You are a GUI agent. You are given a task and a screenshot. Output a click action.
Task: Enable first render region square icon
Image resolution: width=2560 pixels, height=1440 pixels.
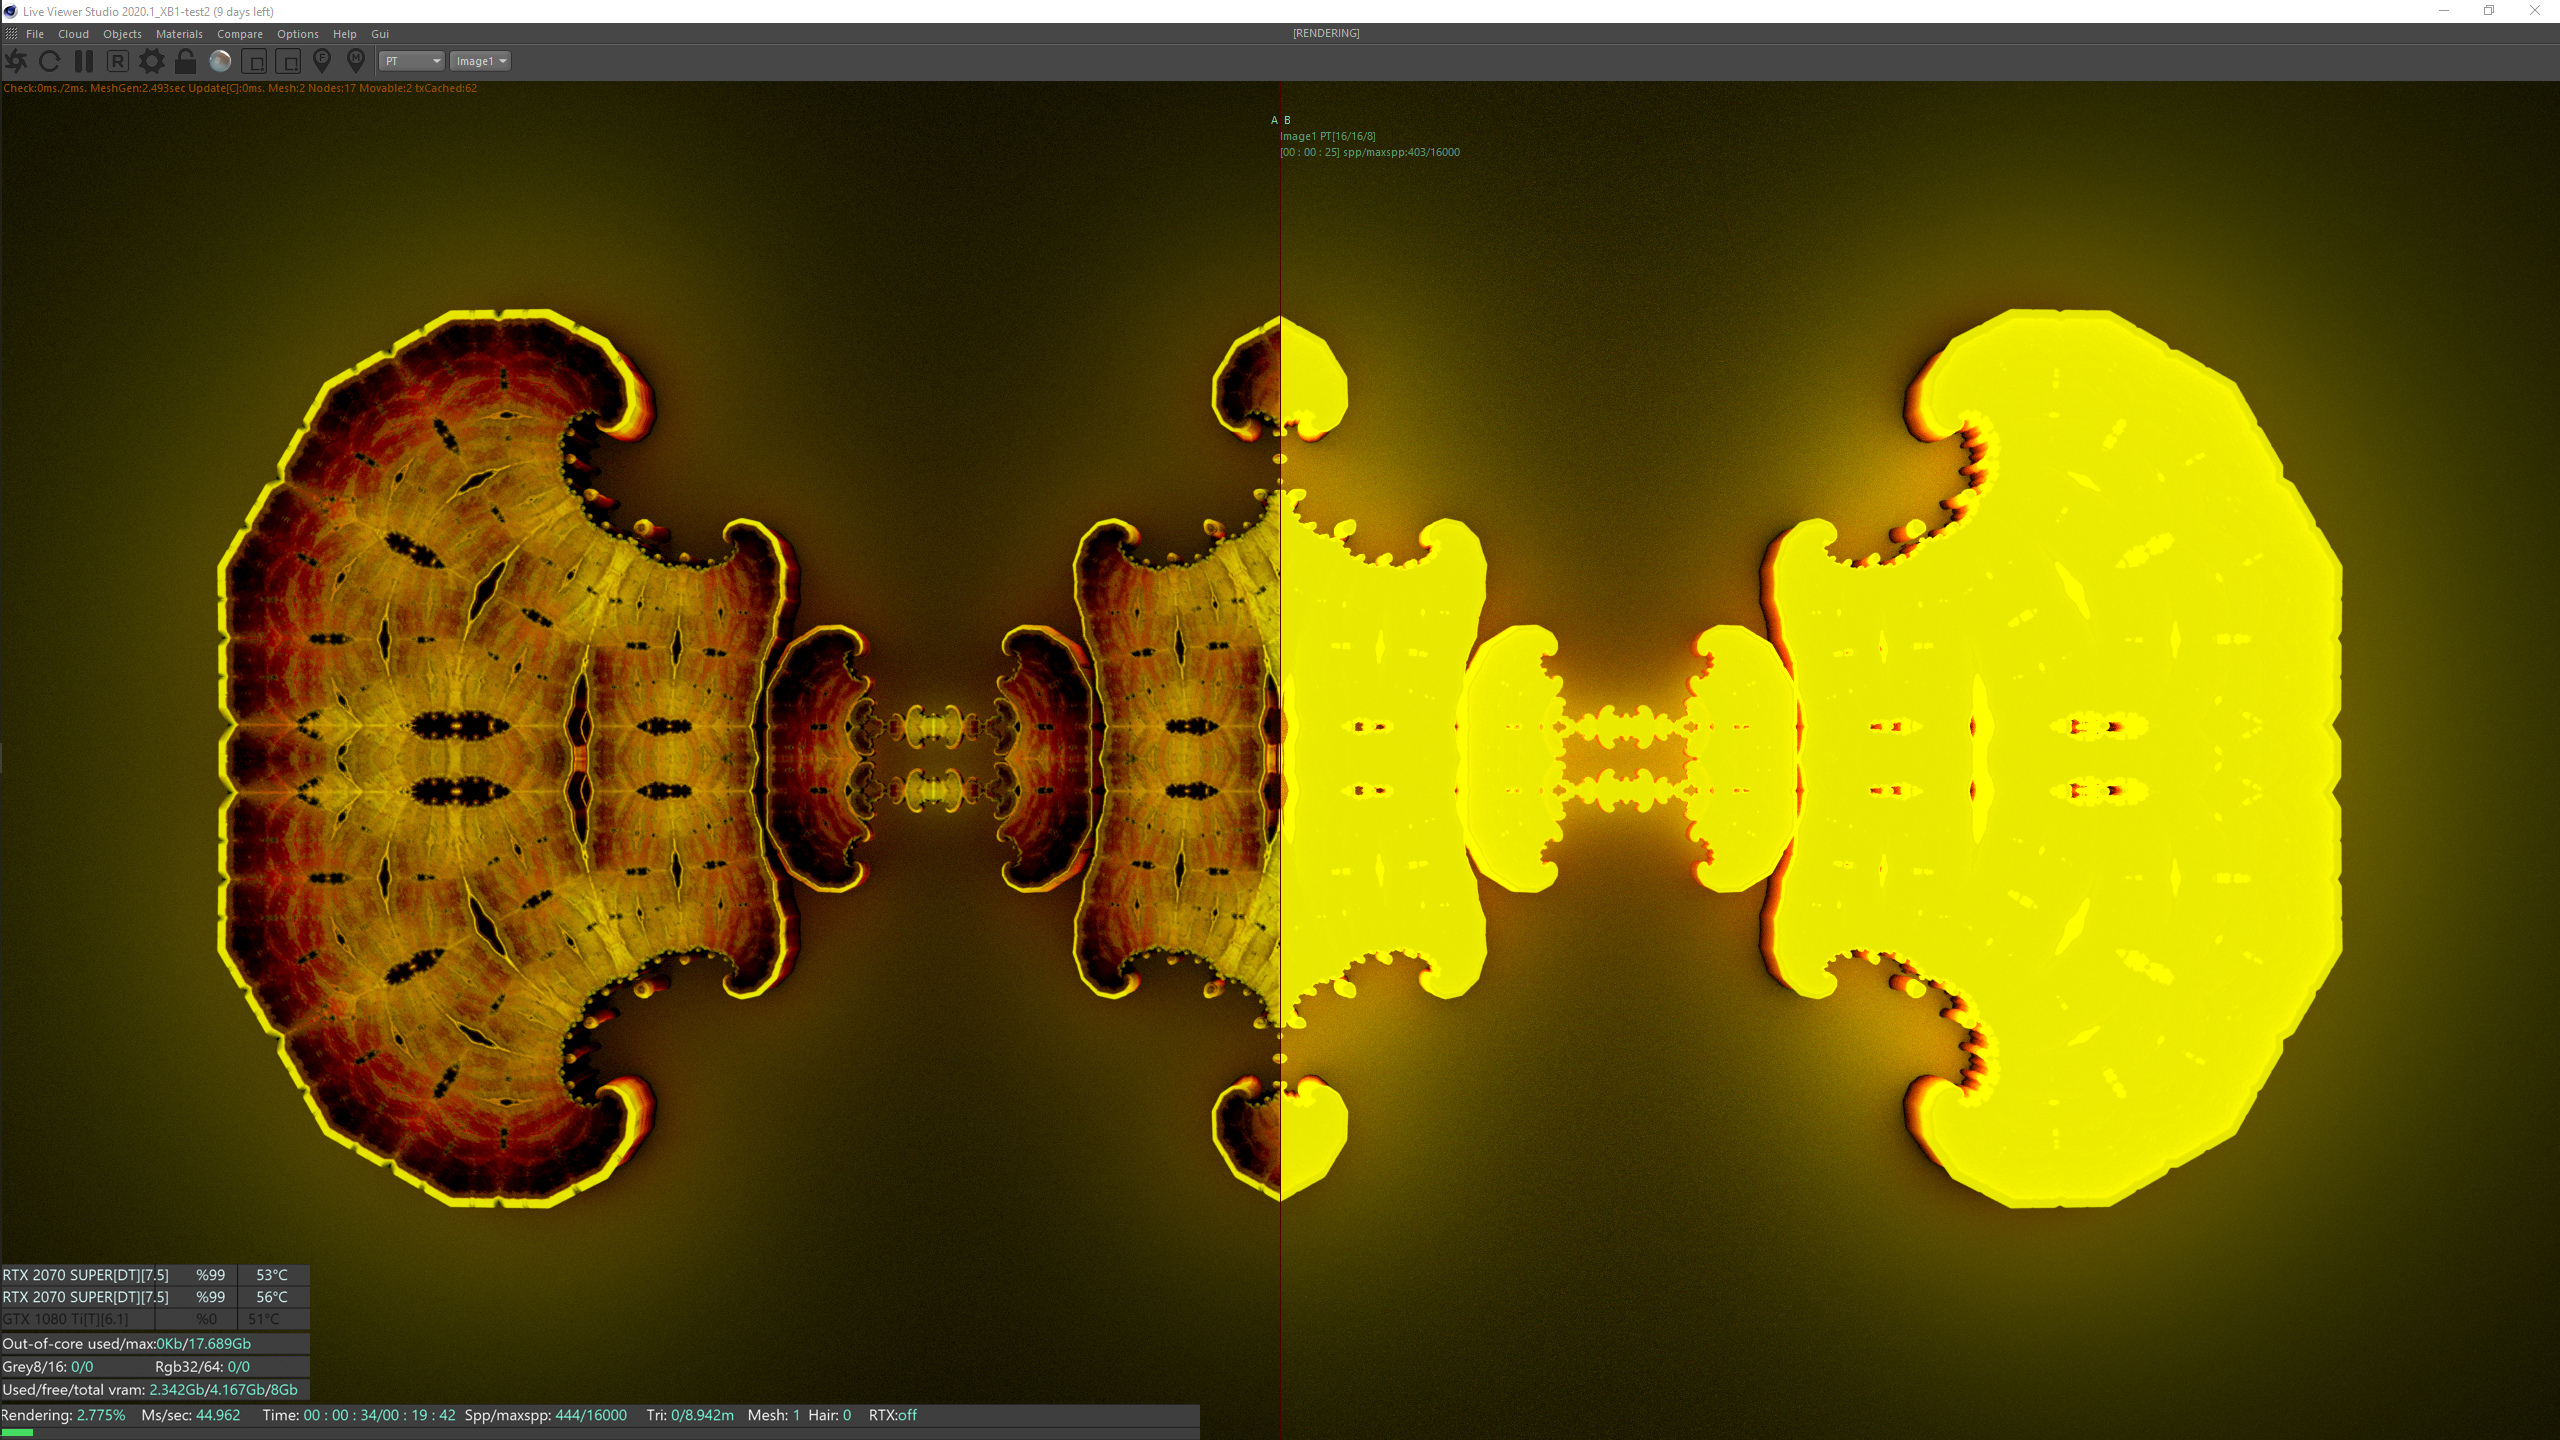[x=254, y=61]
